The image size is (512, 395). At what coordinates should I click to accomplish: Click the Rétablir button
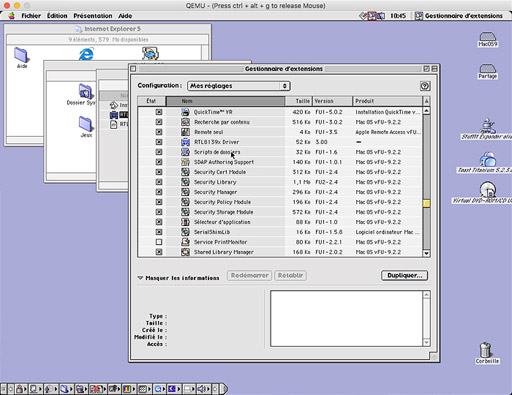point(290,275)
